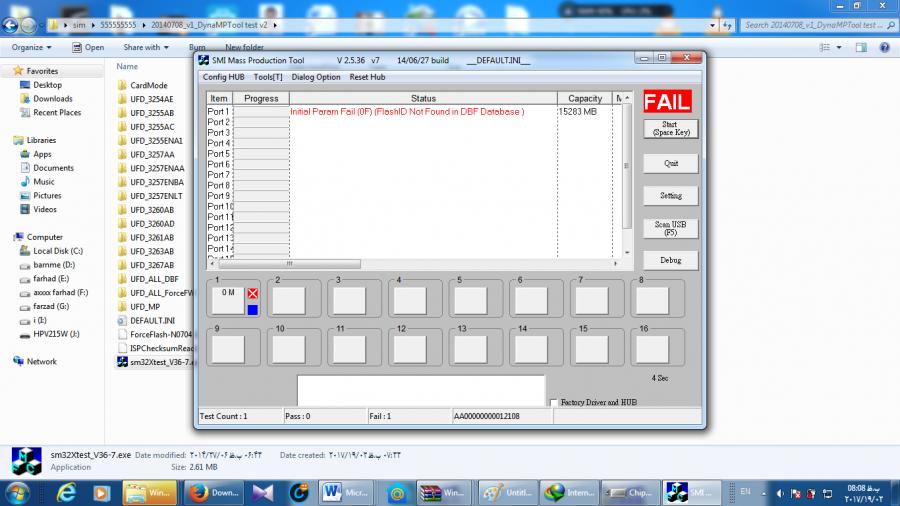
Task: Open Dialog Option menu
Action: pyautogui.click(x=316, y=77)
